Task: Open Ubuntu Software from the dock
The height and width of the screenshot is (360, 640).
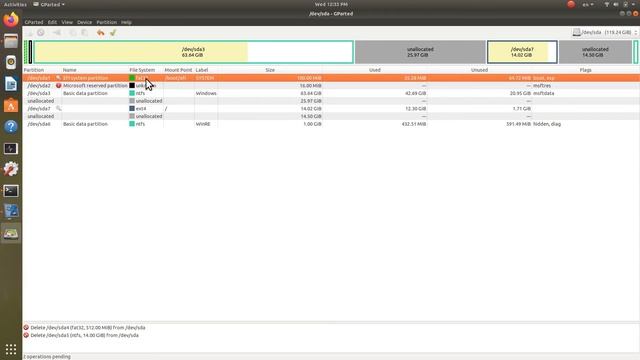Action: (11, 105)
